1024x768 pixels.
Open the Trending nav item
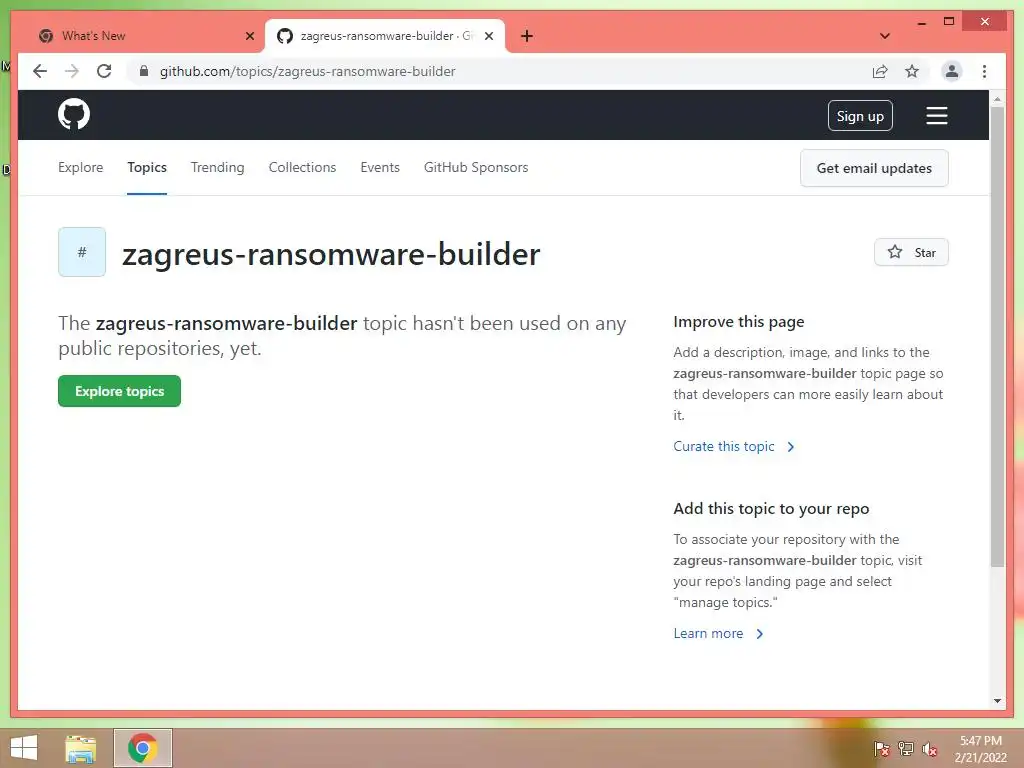(x=217, y=167)
